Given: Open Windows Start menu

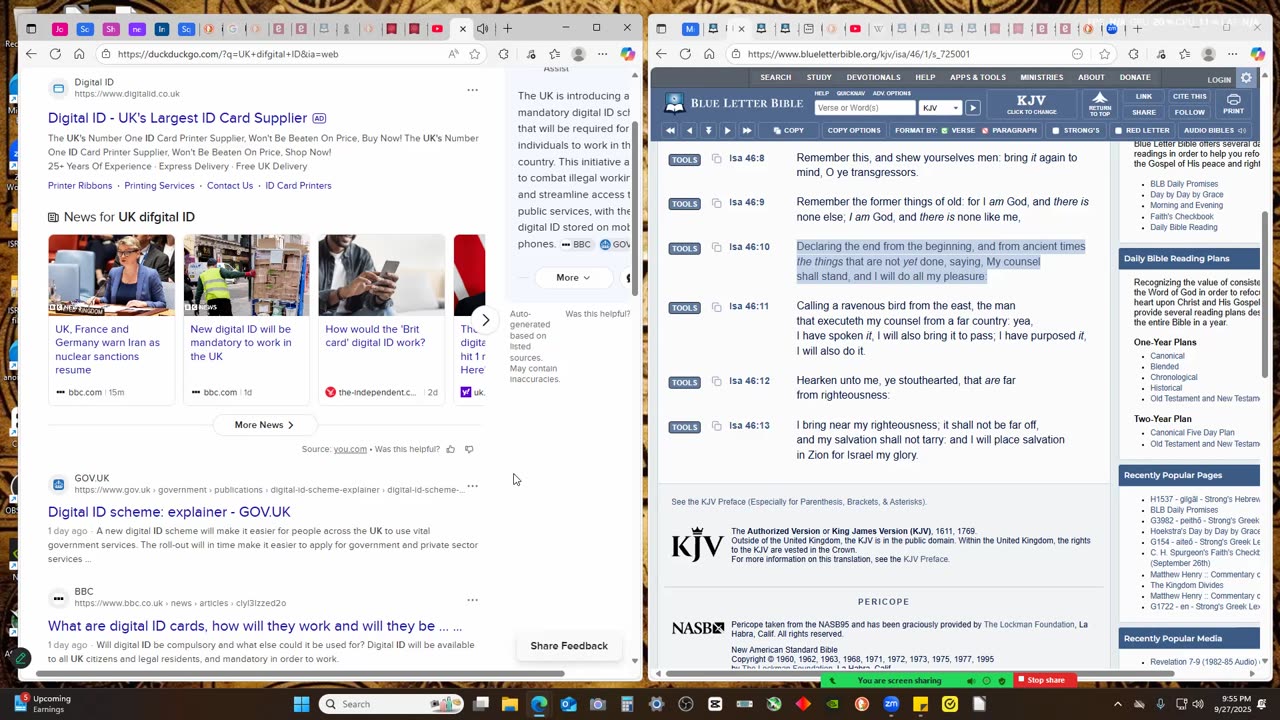Looking at the screenshot, I should click(301, 704).
